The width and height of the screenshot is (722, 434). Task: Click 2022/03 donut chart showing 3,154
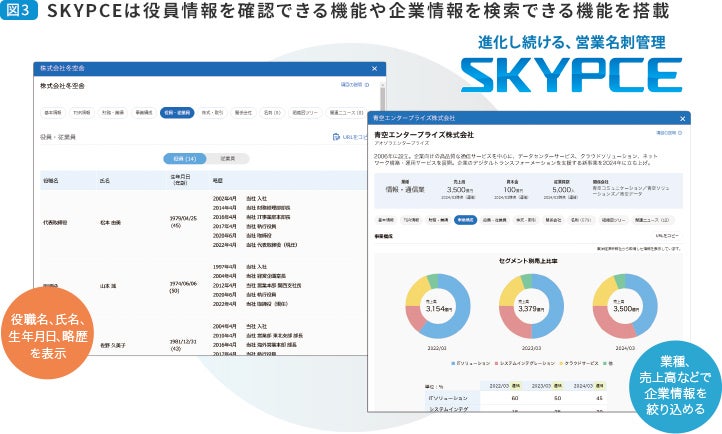[x=437, y=307]
